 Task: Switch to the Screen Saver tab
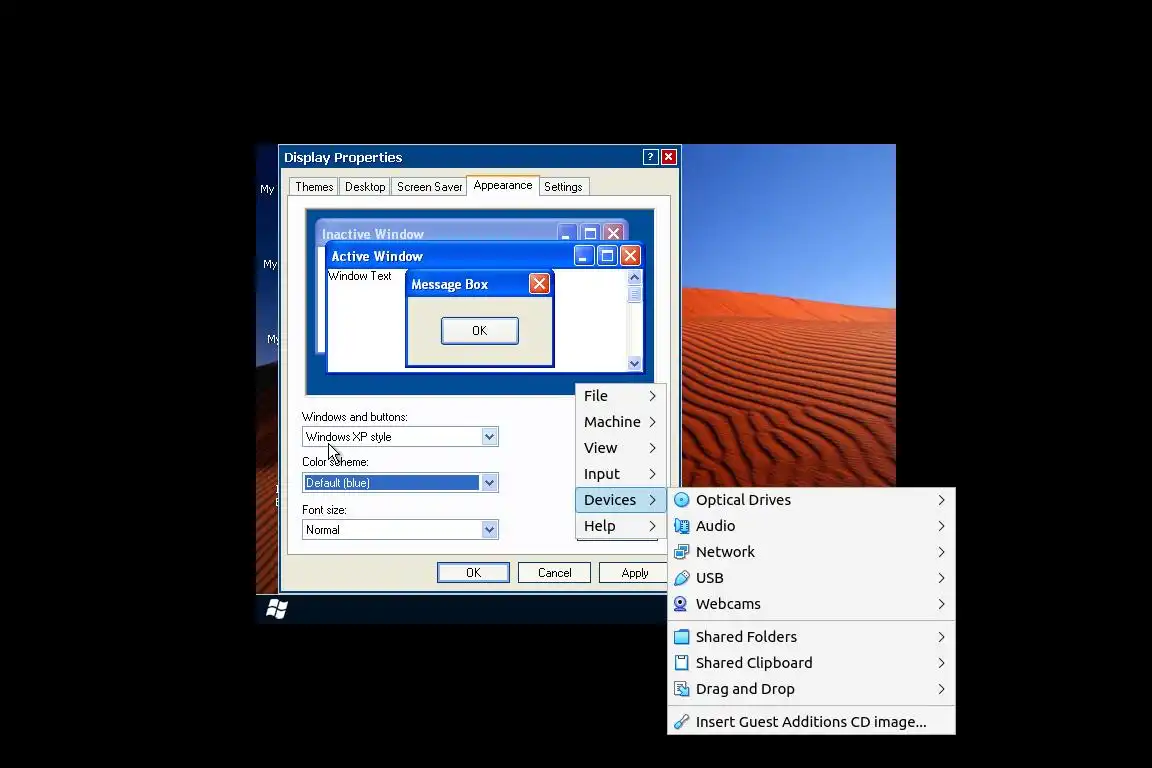(x=429, y=187)
